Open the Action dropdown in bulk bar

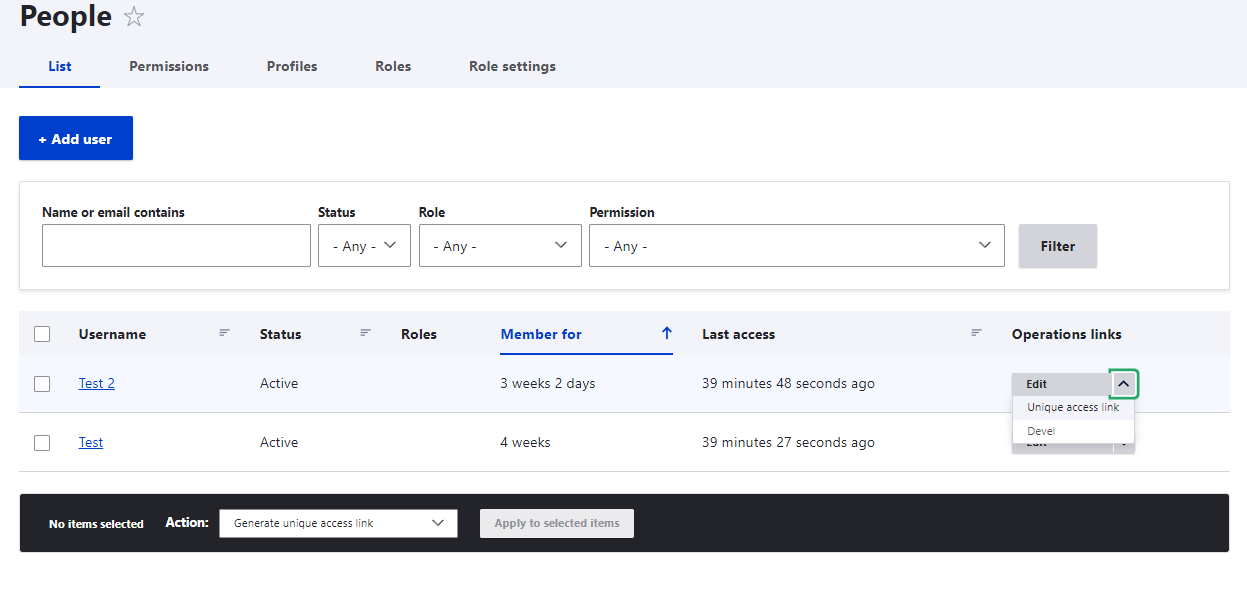338,523
